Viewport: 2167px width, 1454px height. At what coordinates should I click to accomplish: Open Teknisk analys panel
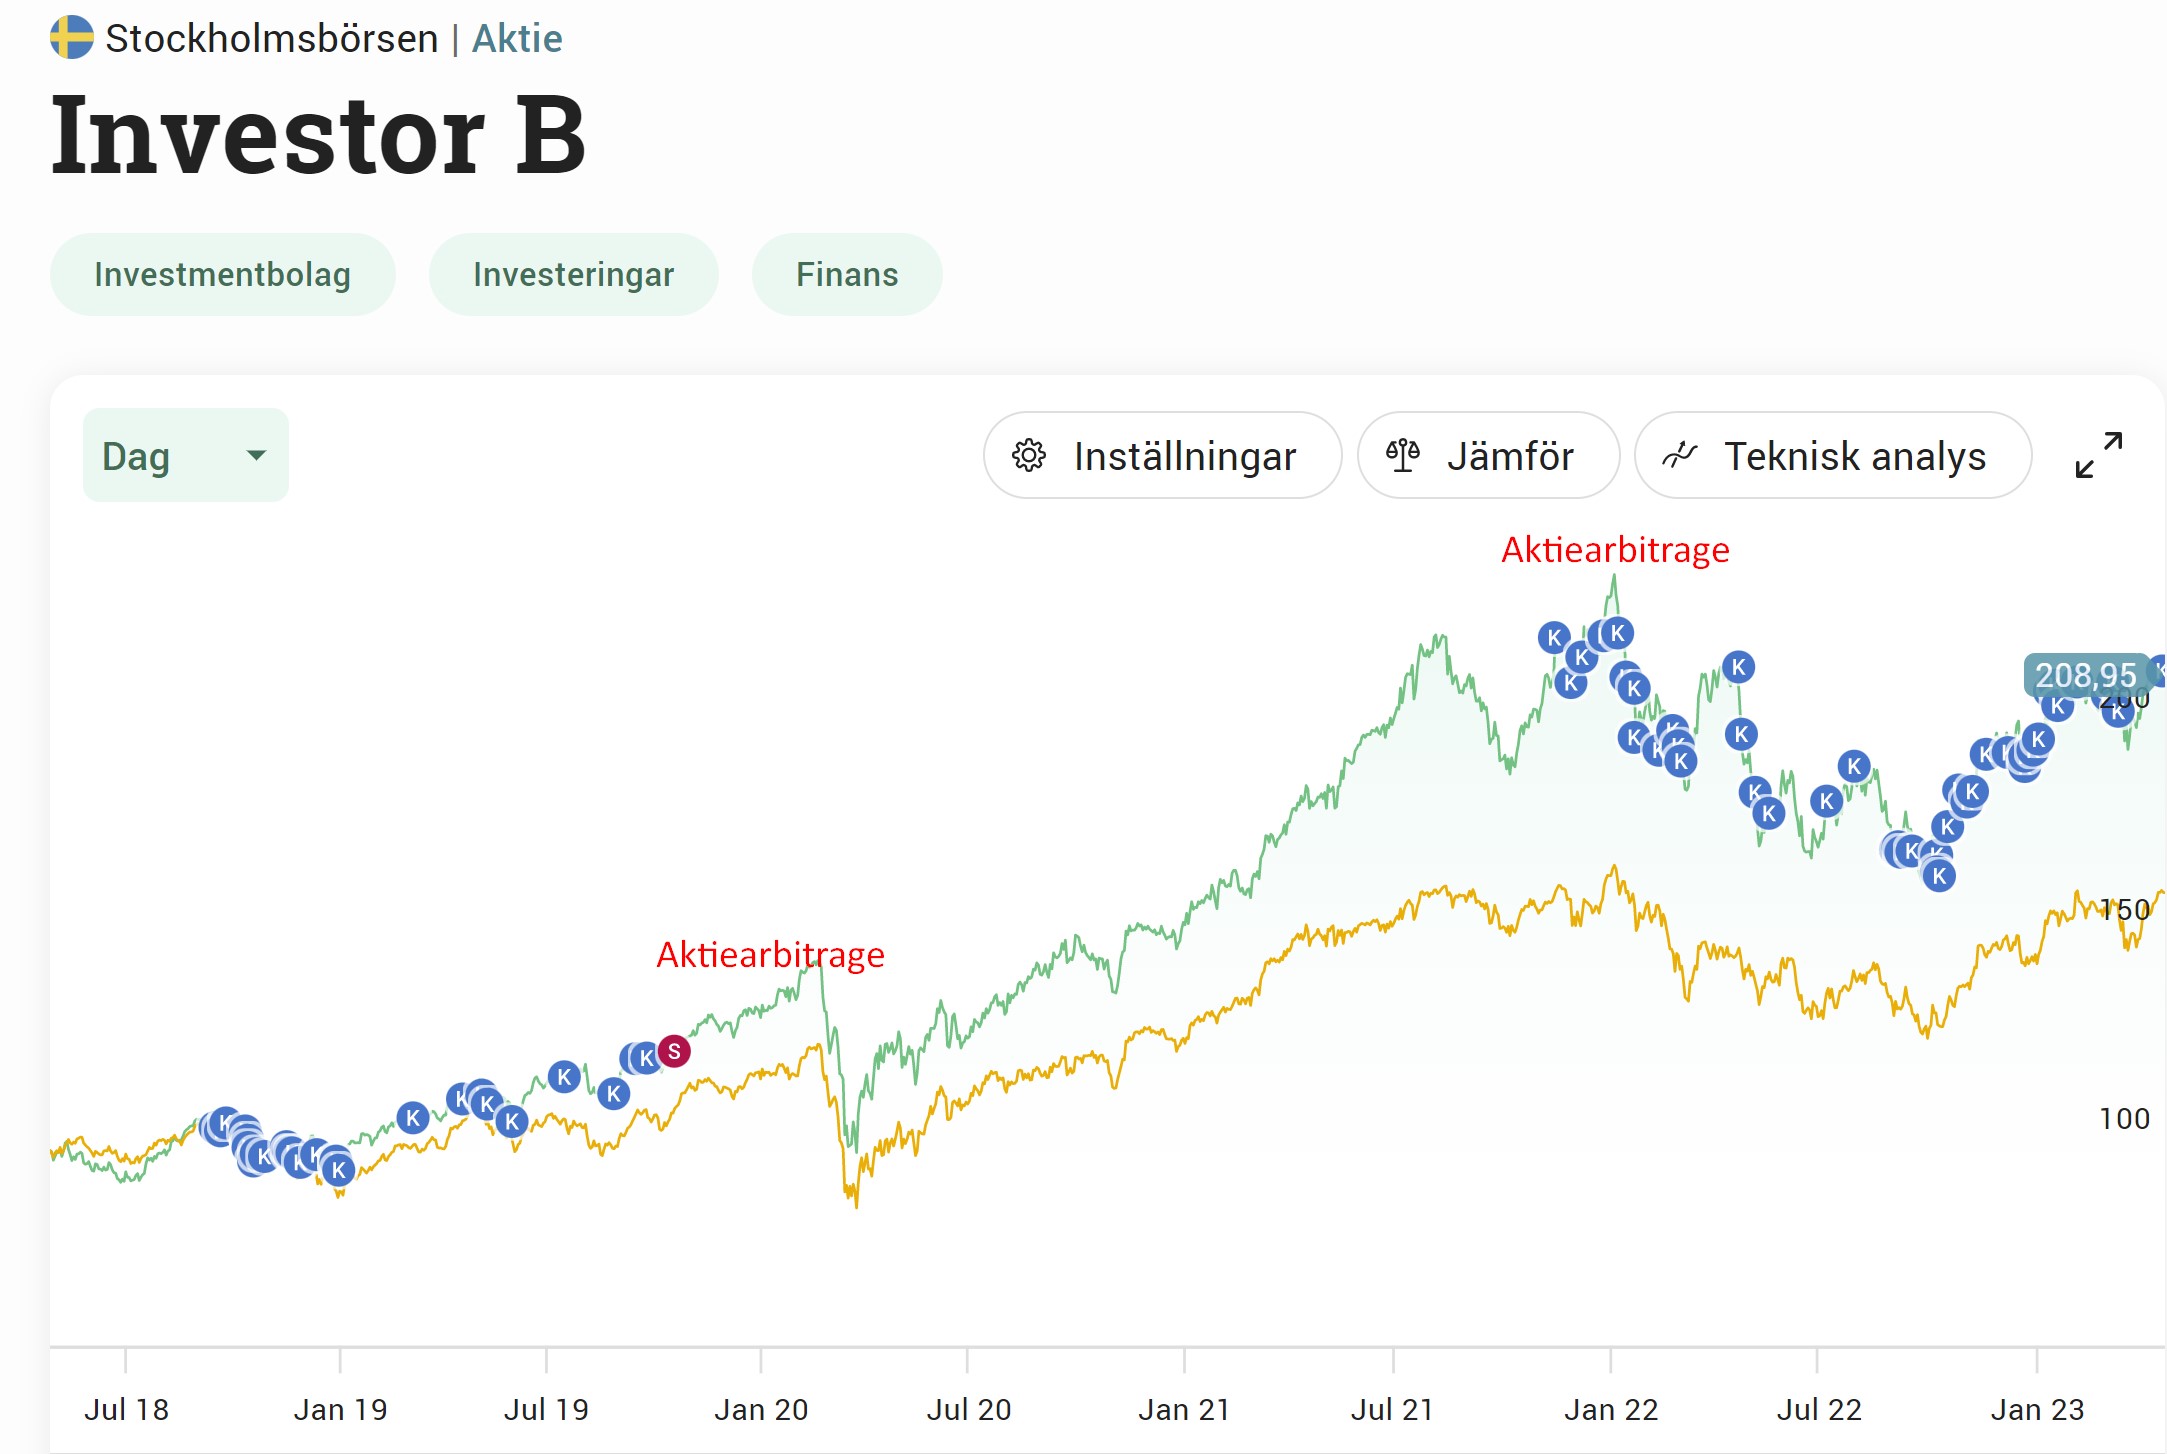pyautogui.click(x=1832, y=456)
